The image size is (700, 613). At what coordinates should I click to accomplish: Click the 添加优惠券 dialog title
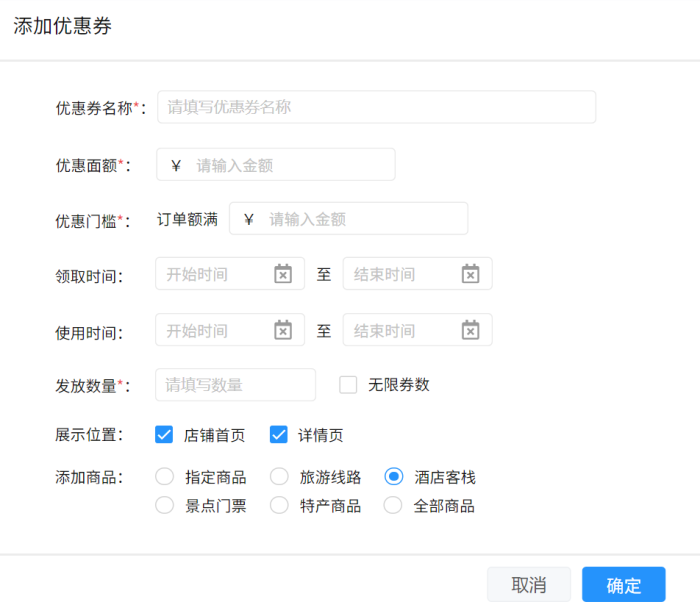click(x=62, y=26)
